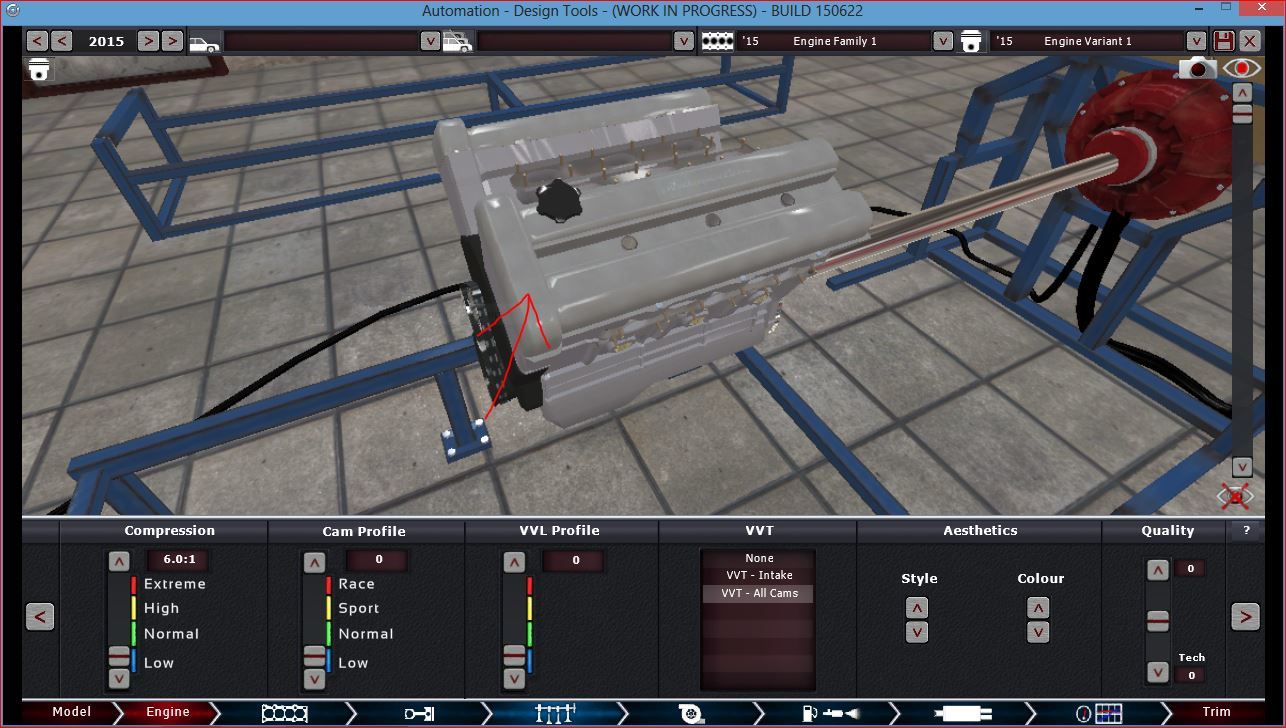This screenshot has width=1286, height=728.
Task: Click the Compression slider handle
Action: click(119, 657)
